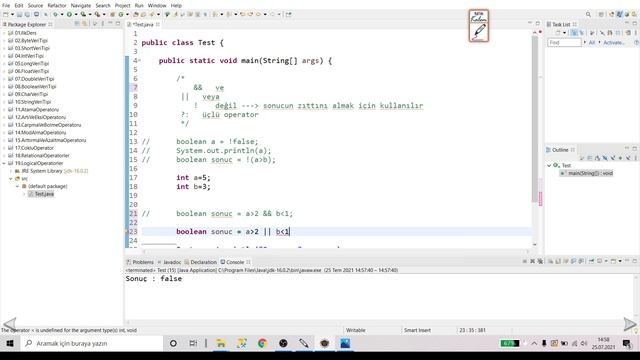Open the Source menu
640x360 pixels.
[35, 5]
